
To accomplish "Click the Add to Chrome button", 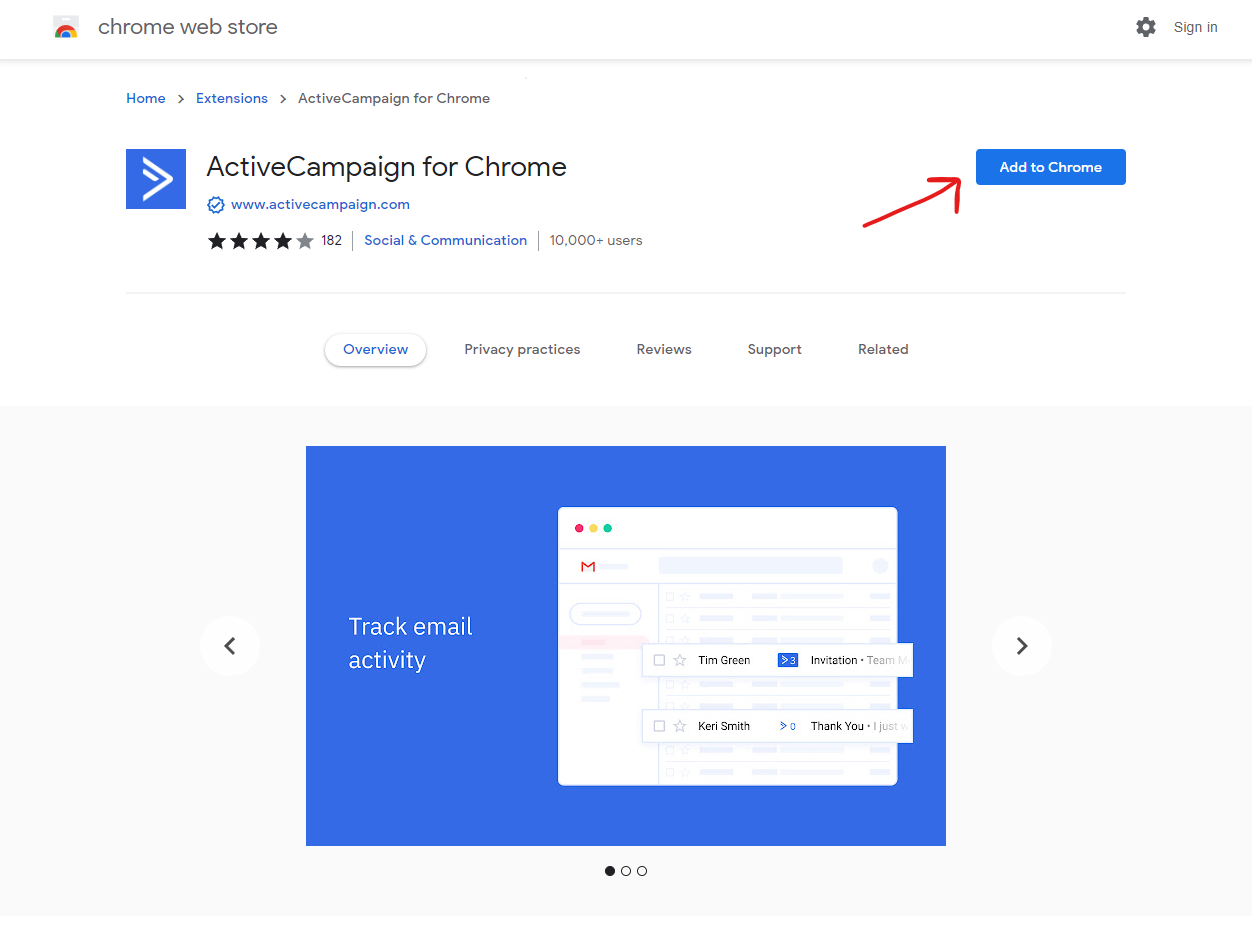I will 1051,167.
